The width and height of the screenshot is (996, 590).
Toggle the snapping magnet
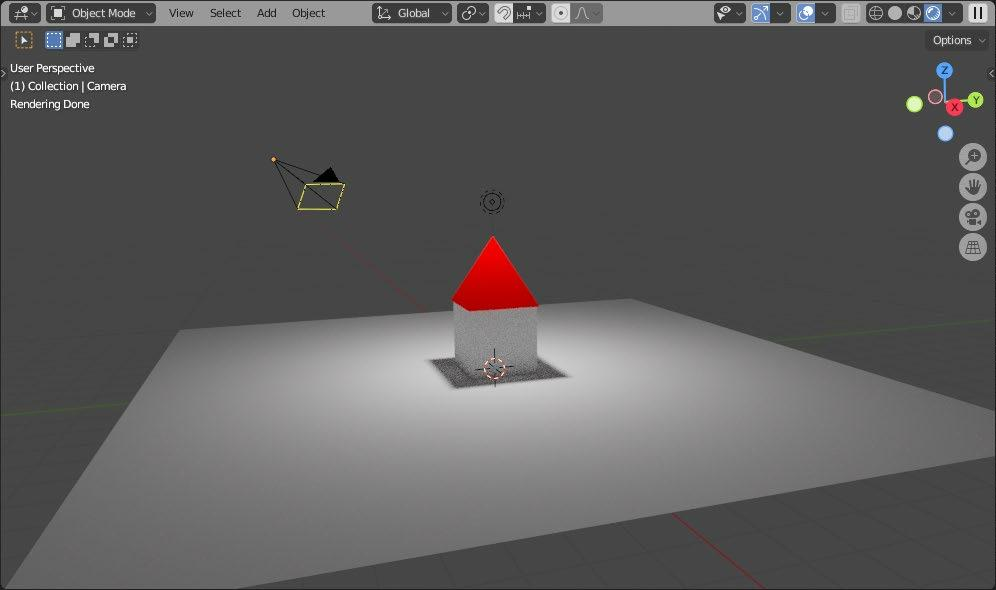pyautogui.click(x=504, y=13)
